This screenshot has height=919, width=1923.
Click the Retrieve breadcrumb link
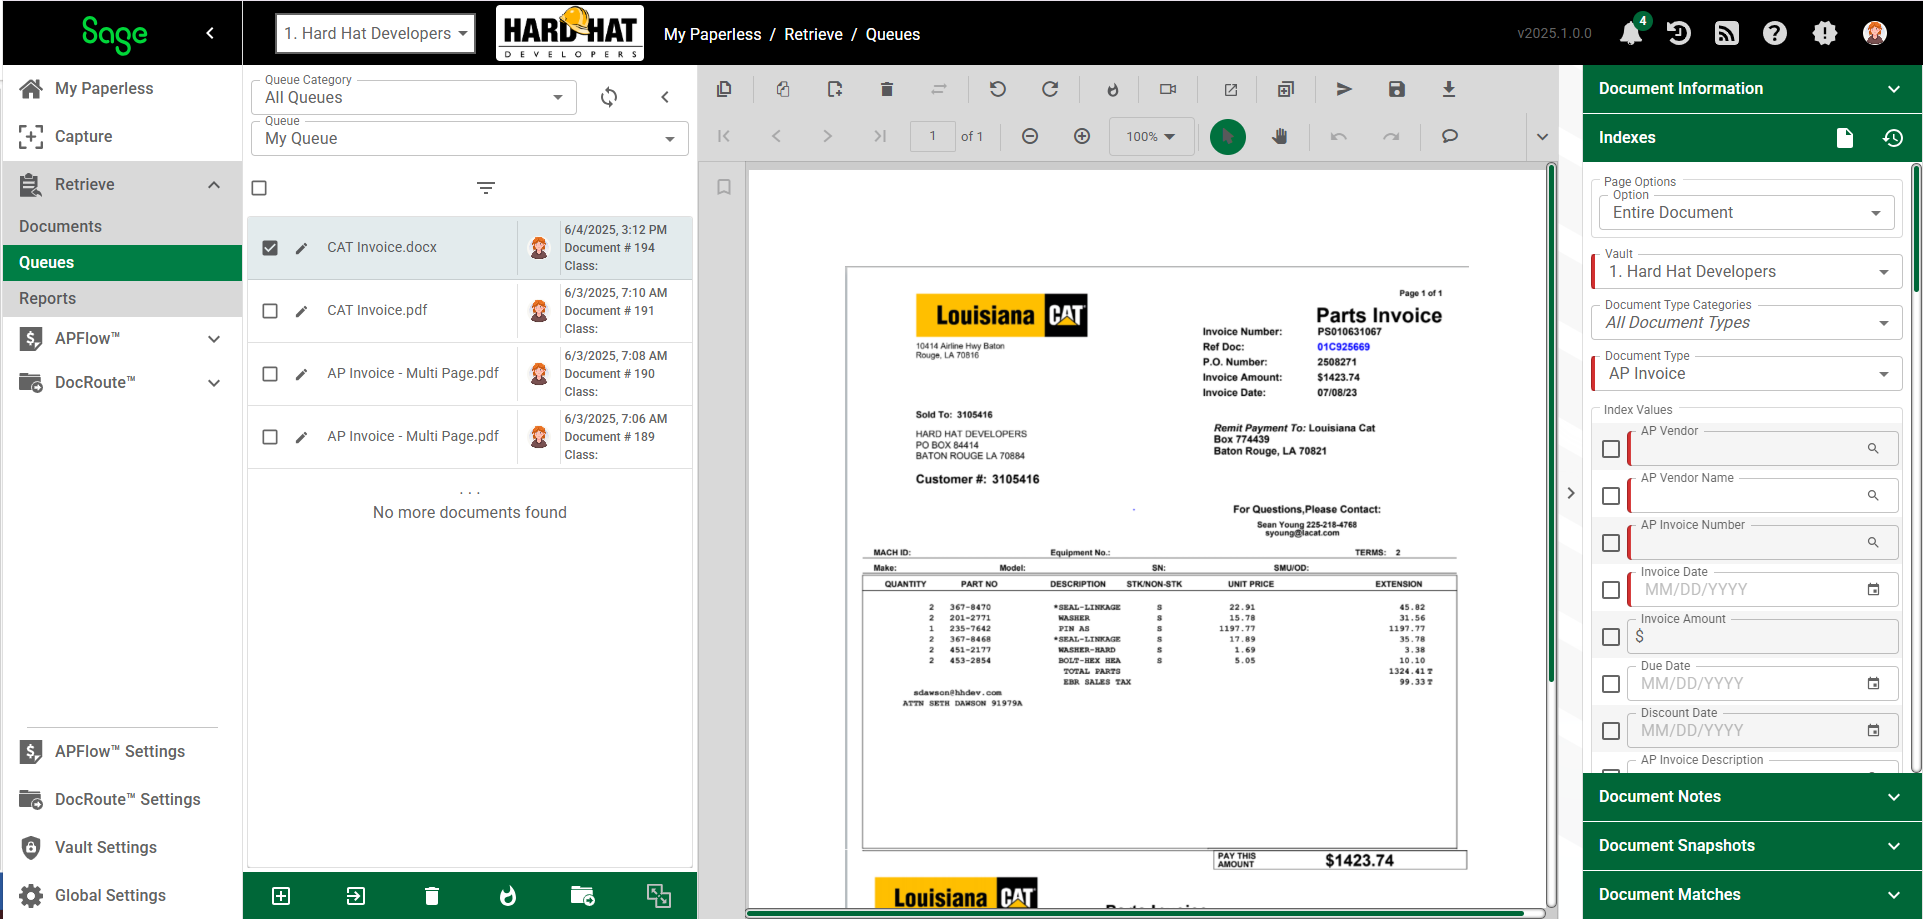coord(813,34)
